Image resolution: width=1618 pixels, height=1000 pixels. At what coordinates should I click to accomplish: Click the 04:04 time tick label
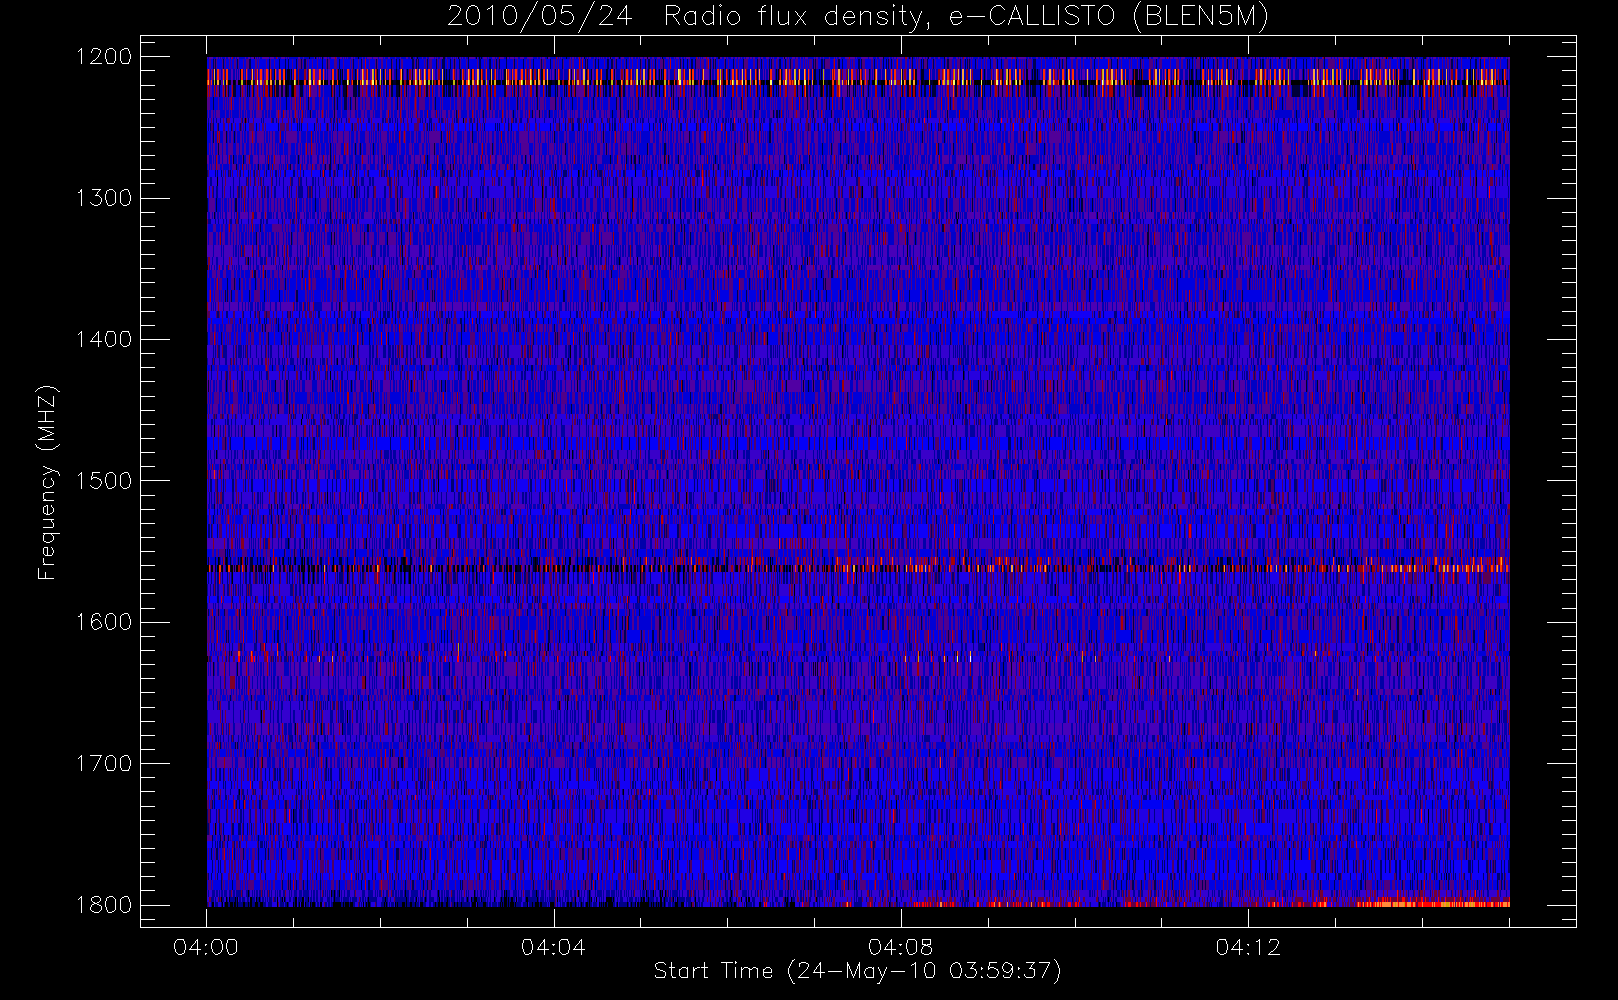pyautogui.click(x=553, y=947)
